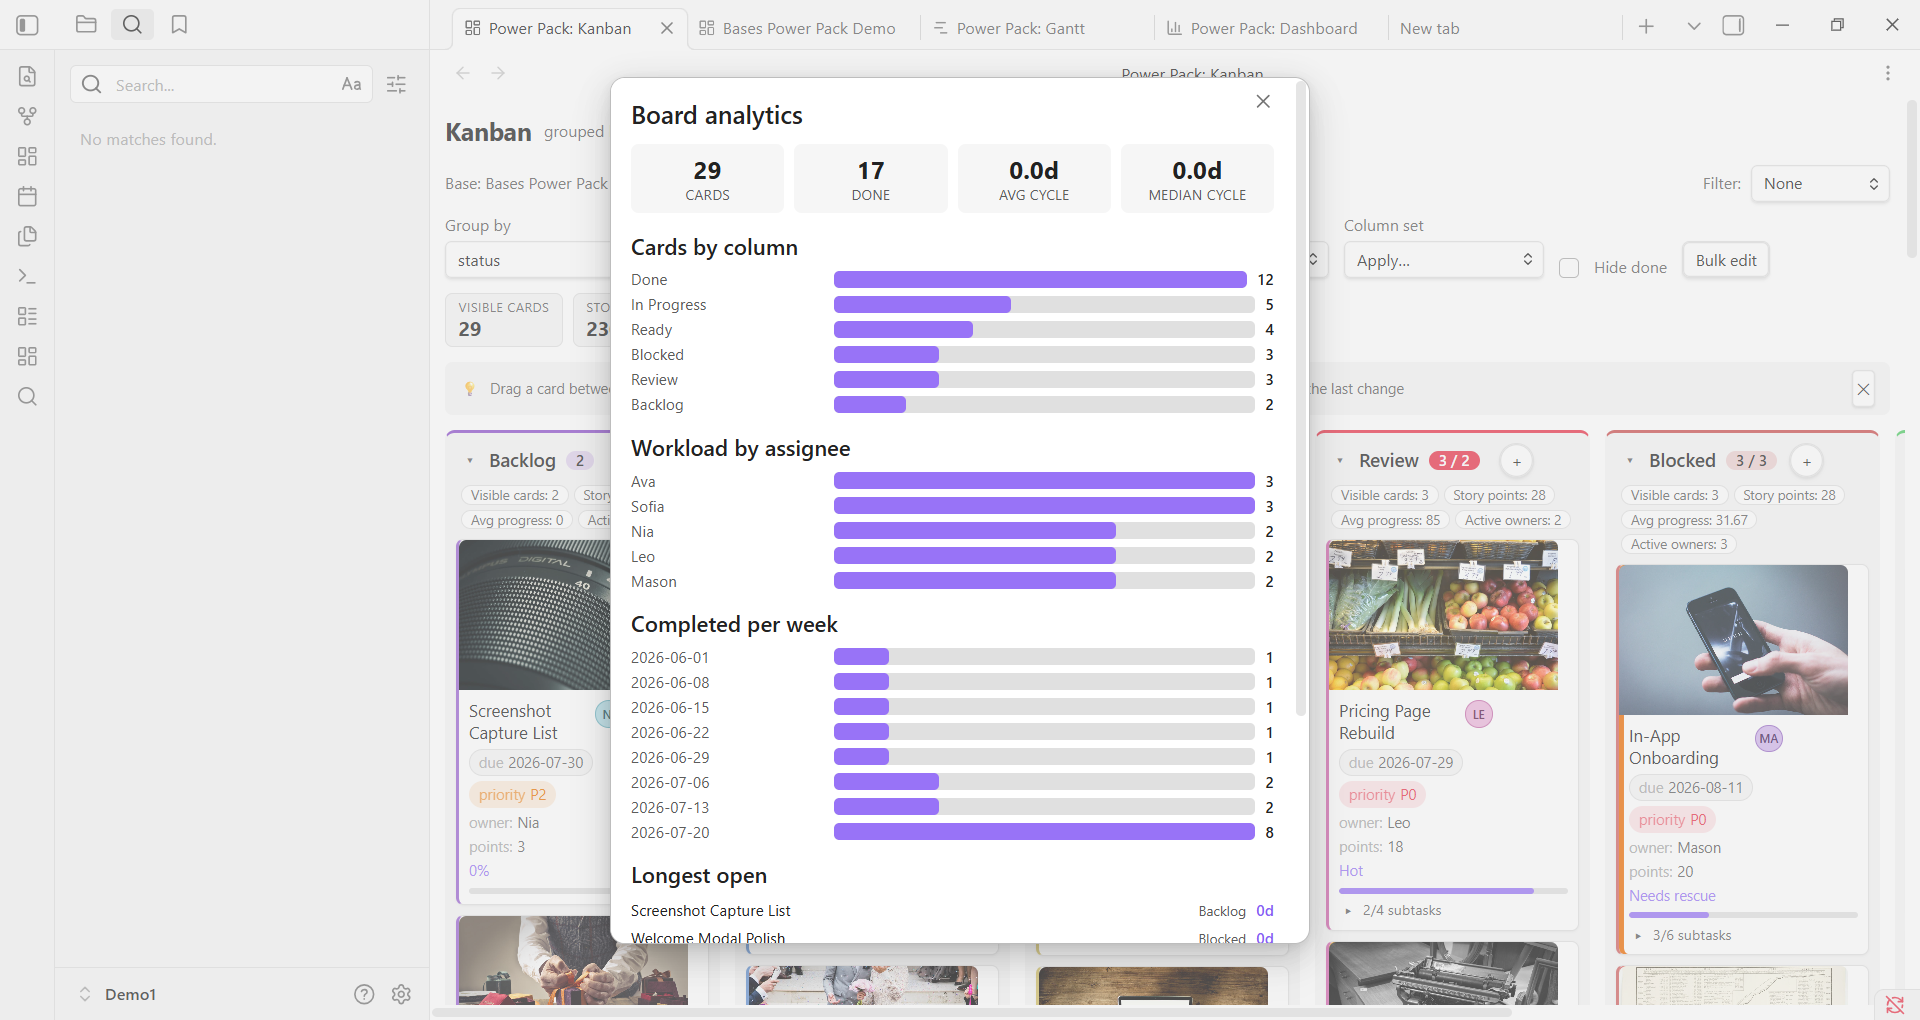Collapse the Blocked column
Screen dimensions: 1920x1020
tap(1630, 461)
